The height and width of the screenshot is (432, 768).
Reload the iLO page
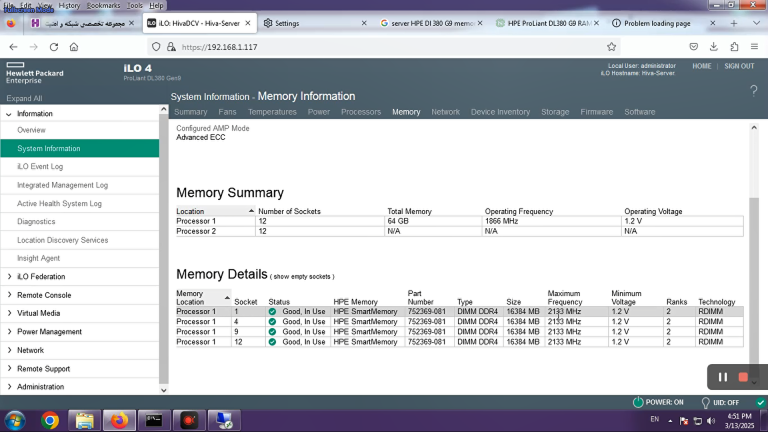coord(54,47)
